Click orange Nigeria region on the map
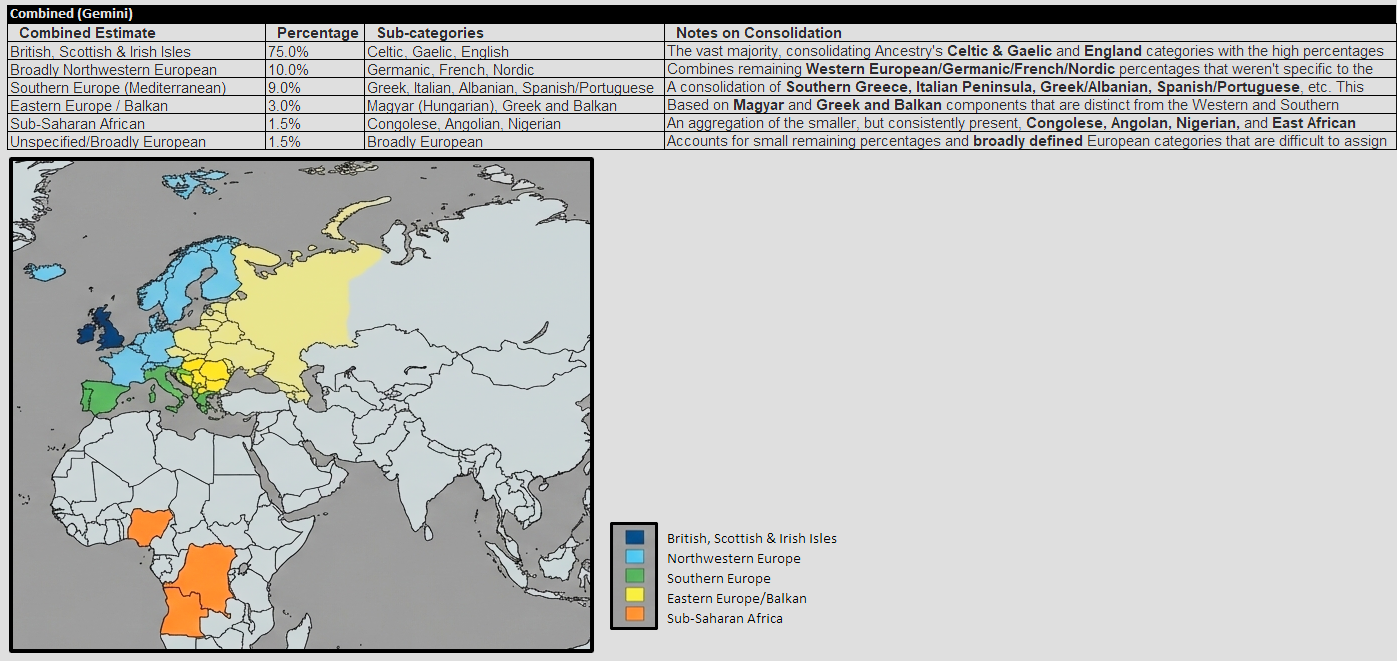Viewport: 1397px width, 661px height. (x=149, y=524)
